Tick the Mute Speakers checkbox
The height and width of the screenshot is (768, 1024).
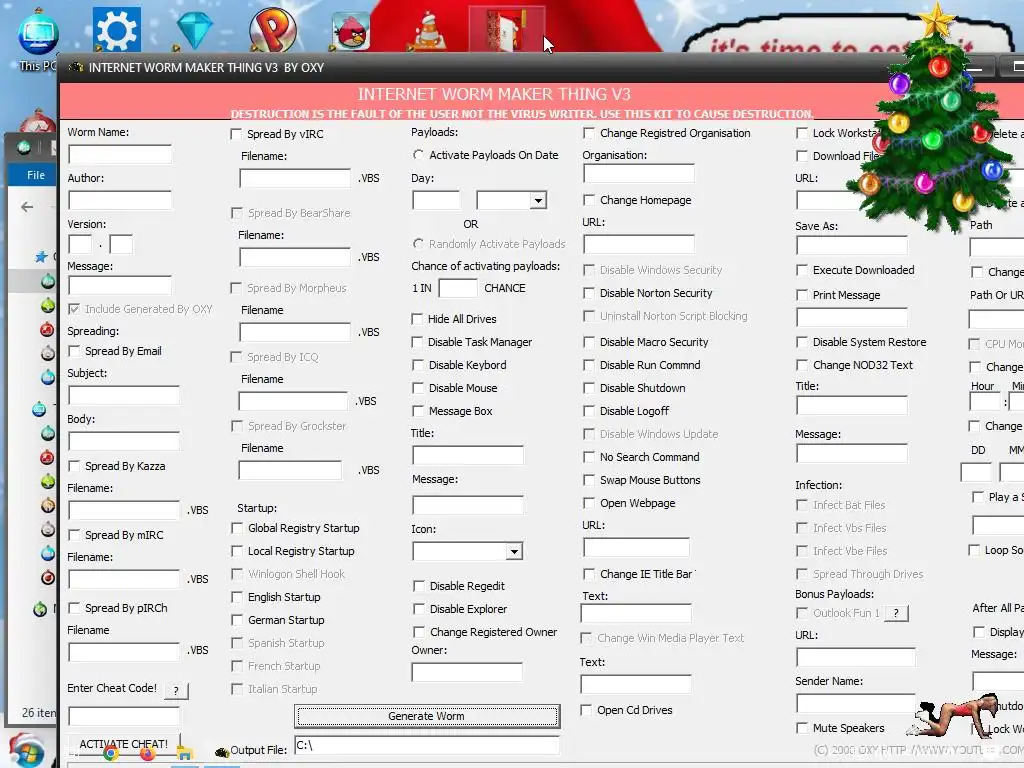click(802, 728)
